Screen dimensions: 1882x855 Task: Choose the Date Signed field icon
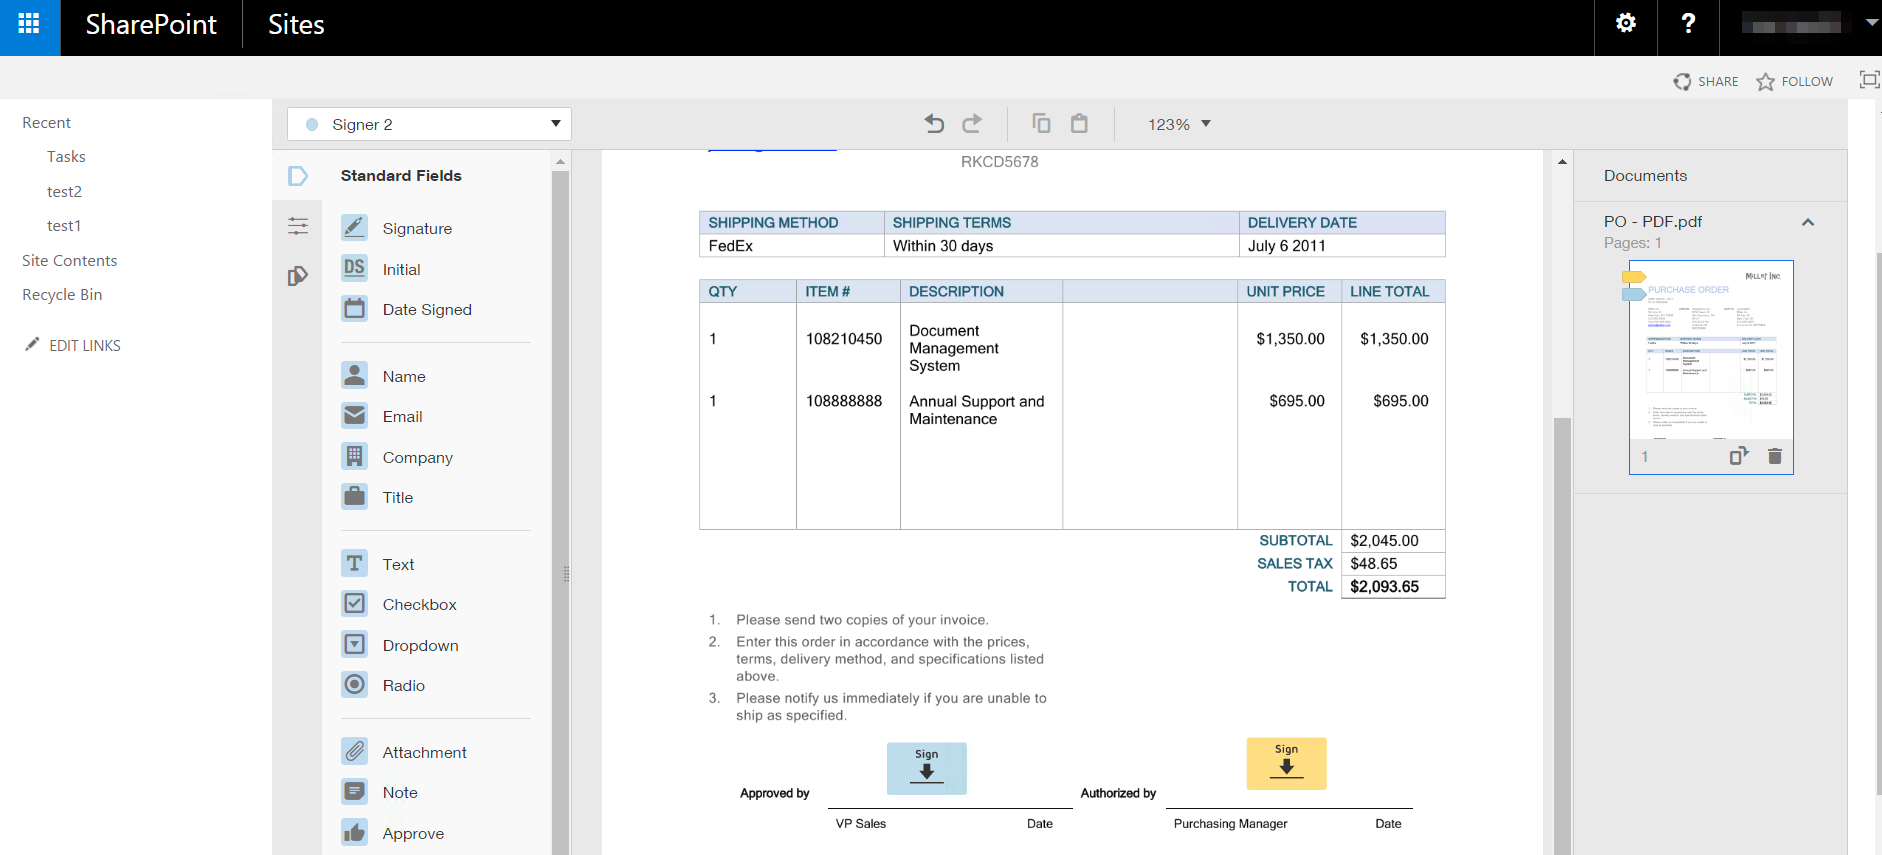[355, 309]
